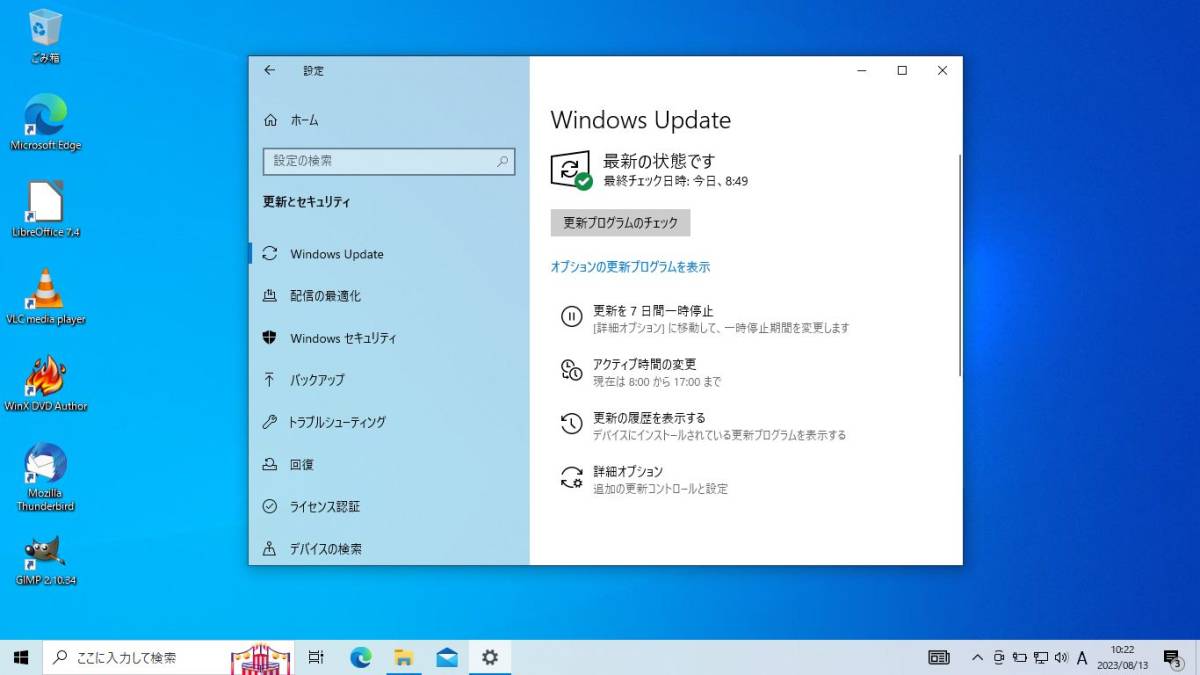
Task: Select the ごみ箱 desktop icon
Action: point(45,36)
